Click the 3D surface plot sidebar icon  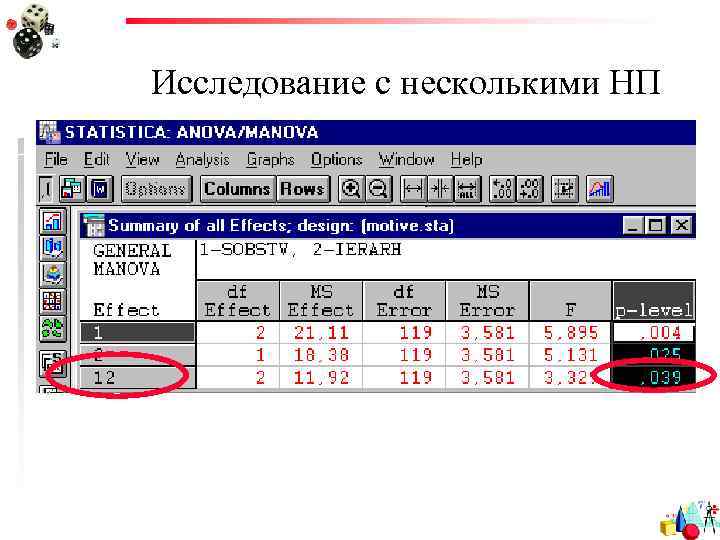pyautogui.click(x=53, y=275)
